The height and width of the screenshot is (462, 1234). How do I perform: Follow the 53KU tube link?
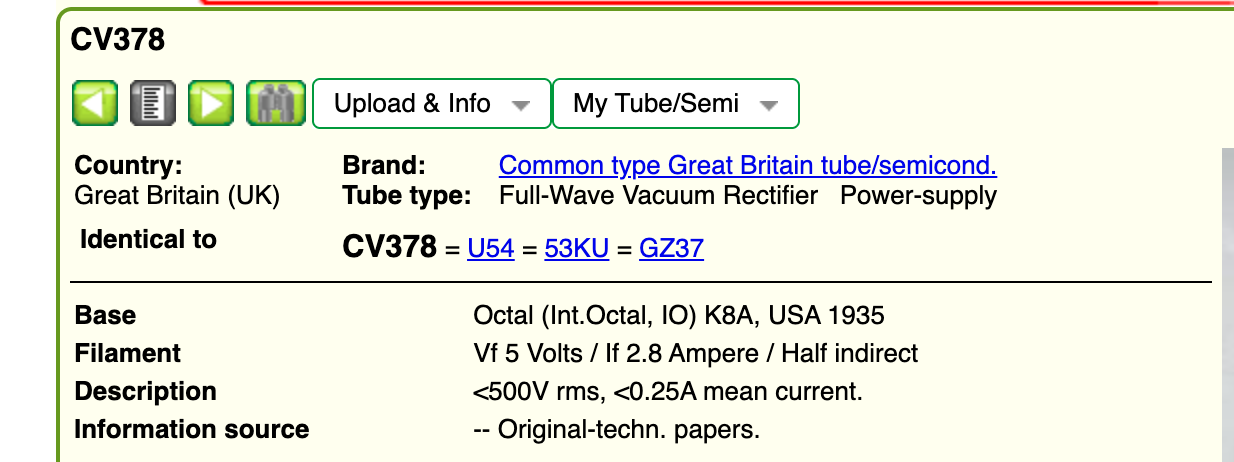(x=576, y=248)
